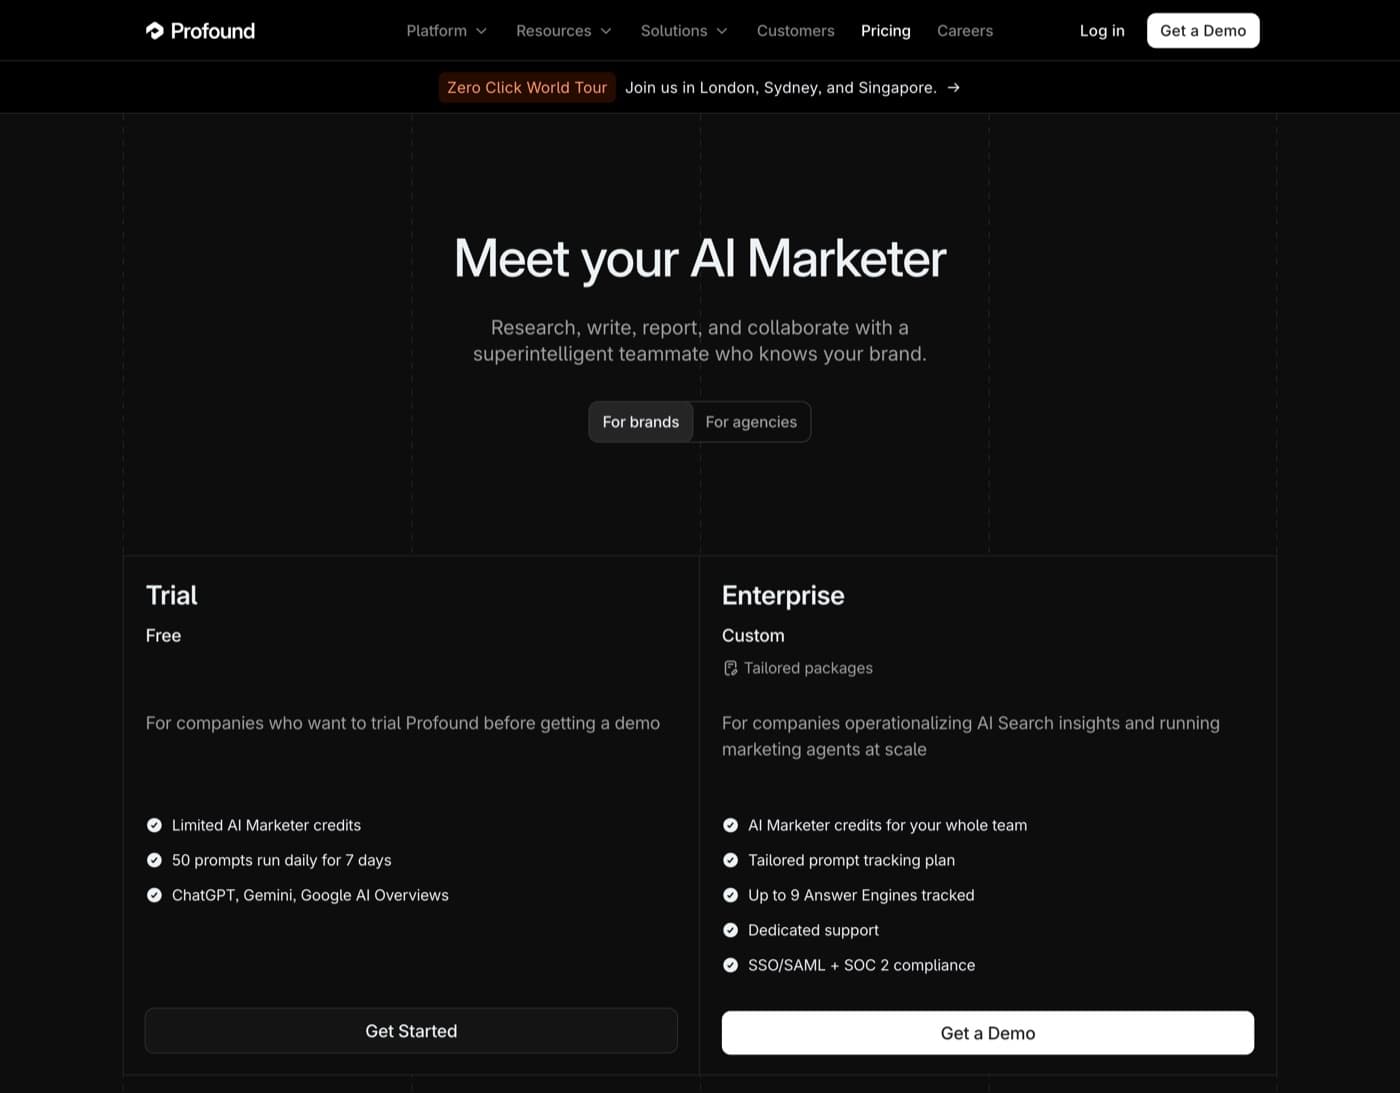Click the Enterprise plan heading
1400x1093 pixels.
pyautogui.click(x=783, y=595)
